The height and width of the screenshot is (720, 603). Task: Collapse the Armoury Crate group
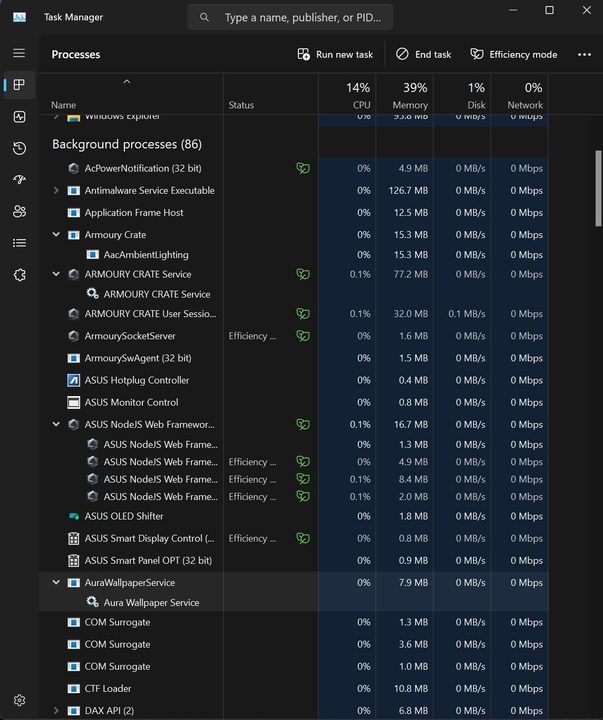[56, 235]
